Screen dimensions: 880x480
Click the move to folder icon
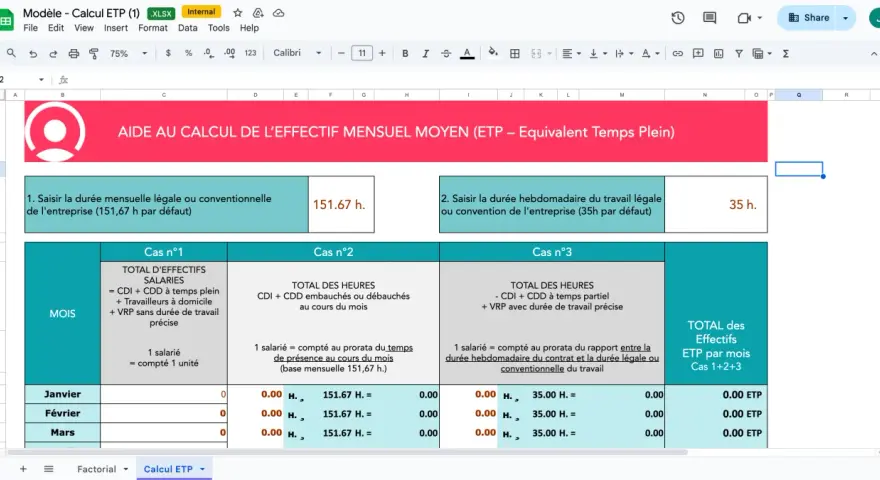(258, 12)
